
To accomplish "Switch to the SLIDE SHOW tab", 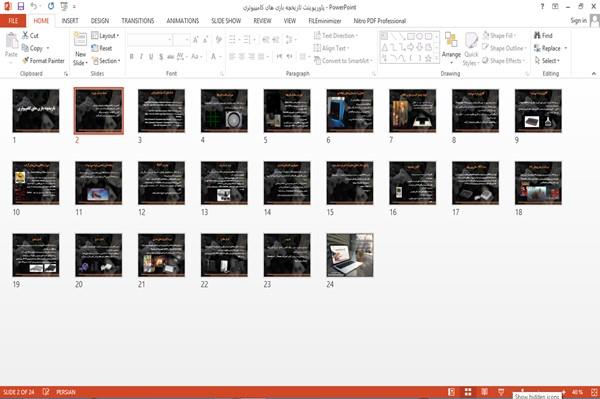I will [x=226, y=21].
